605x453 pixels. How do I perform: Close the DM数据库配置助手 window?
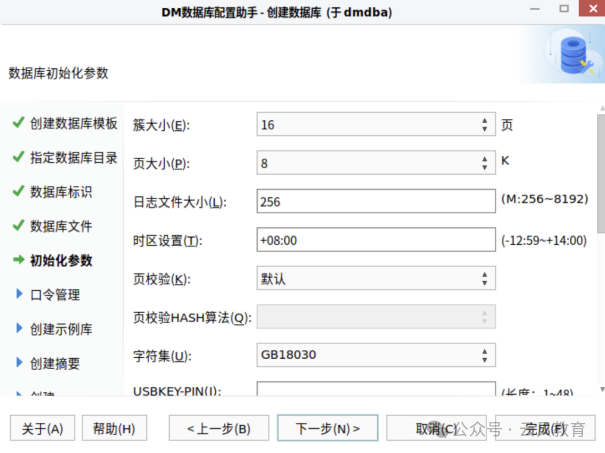[x=592, y=8]
